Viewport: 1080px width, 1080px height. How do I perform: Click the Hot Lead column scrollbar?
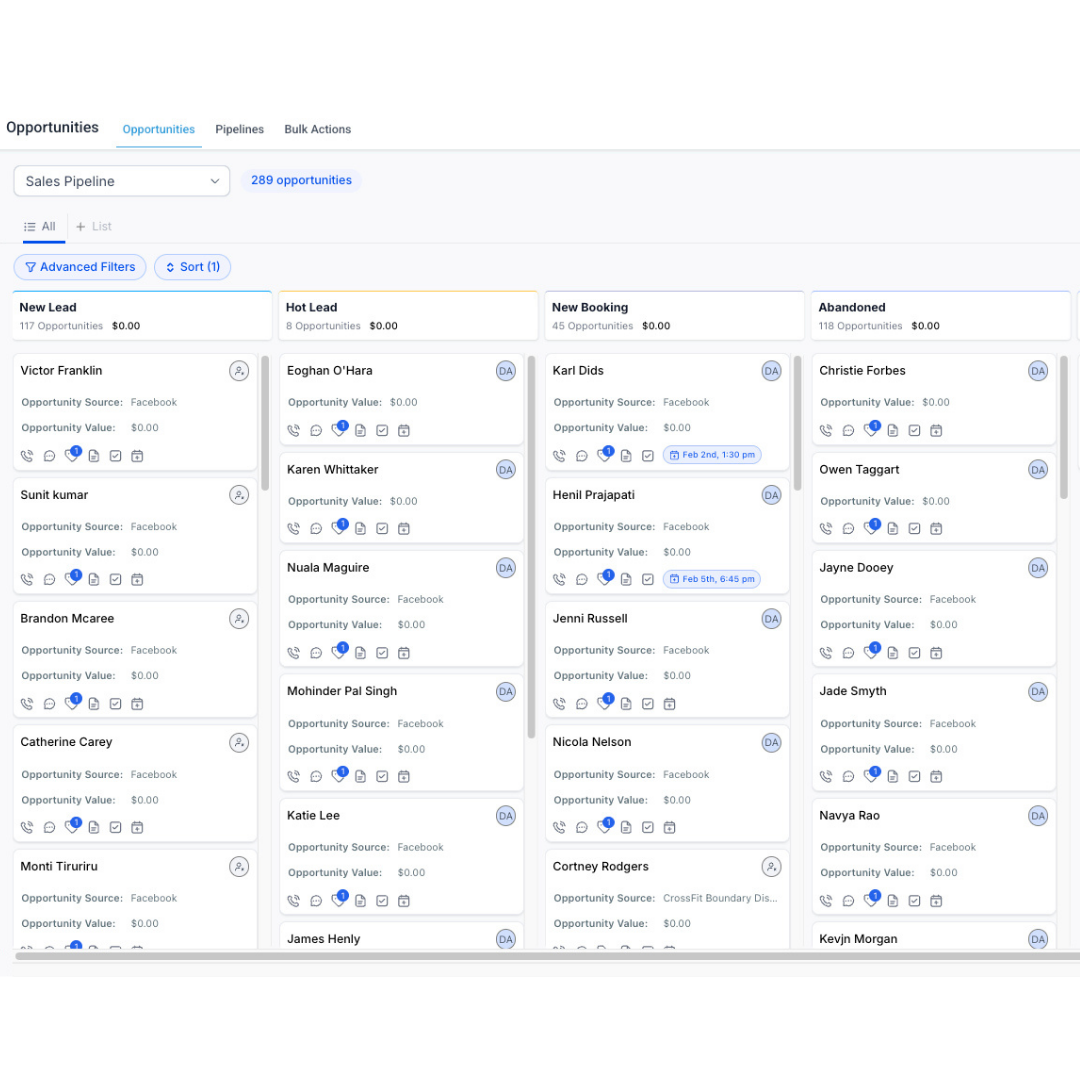[x=531, y=547]
